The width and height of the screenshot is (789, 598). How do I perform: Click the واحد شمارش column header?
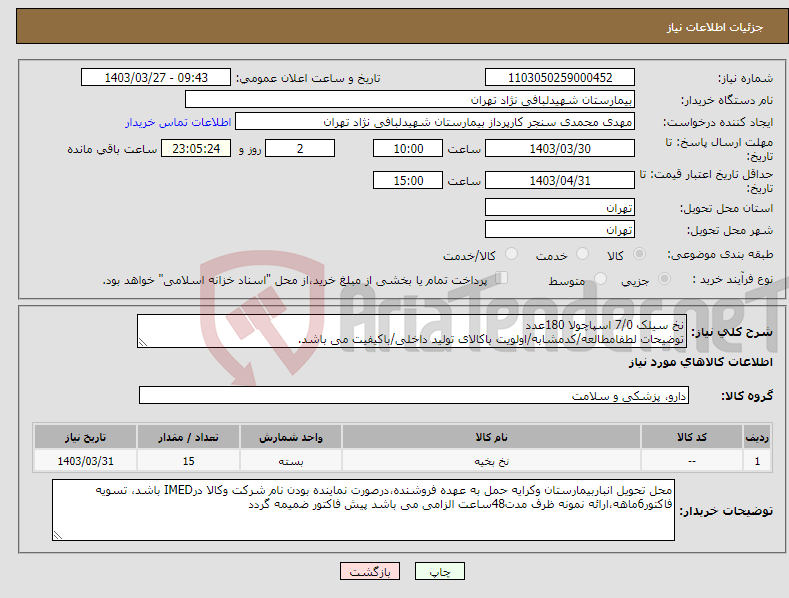click(x=291, y=437)
